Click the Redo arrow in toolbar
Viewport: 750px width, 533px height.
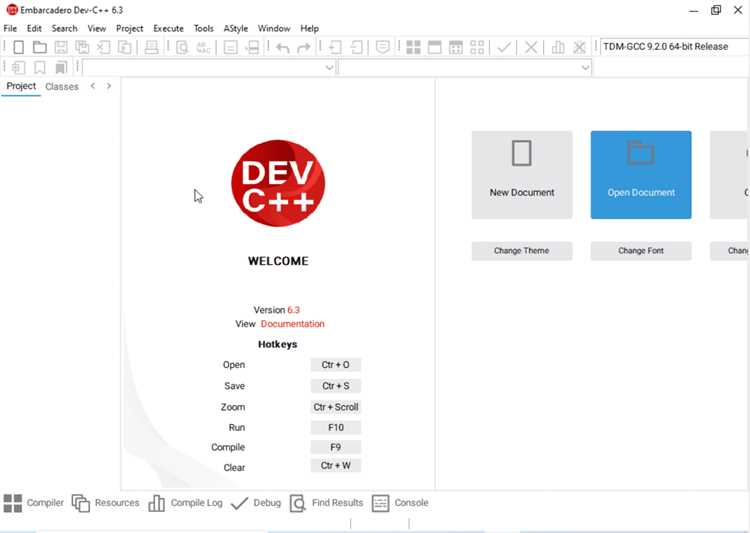coord(304,47)
